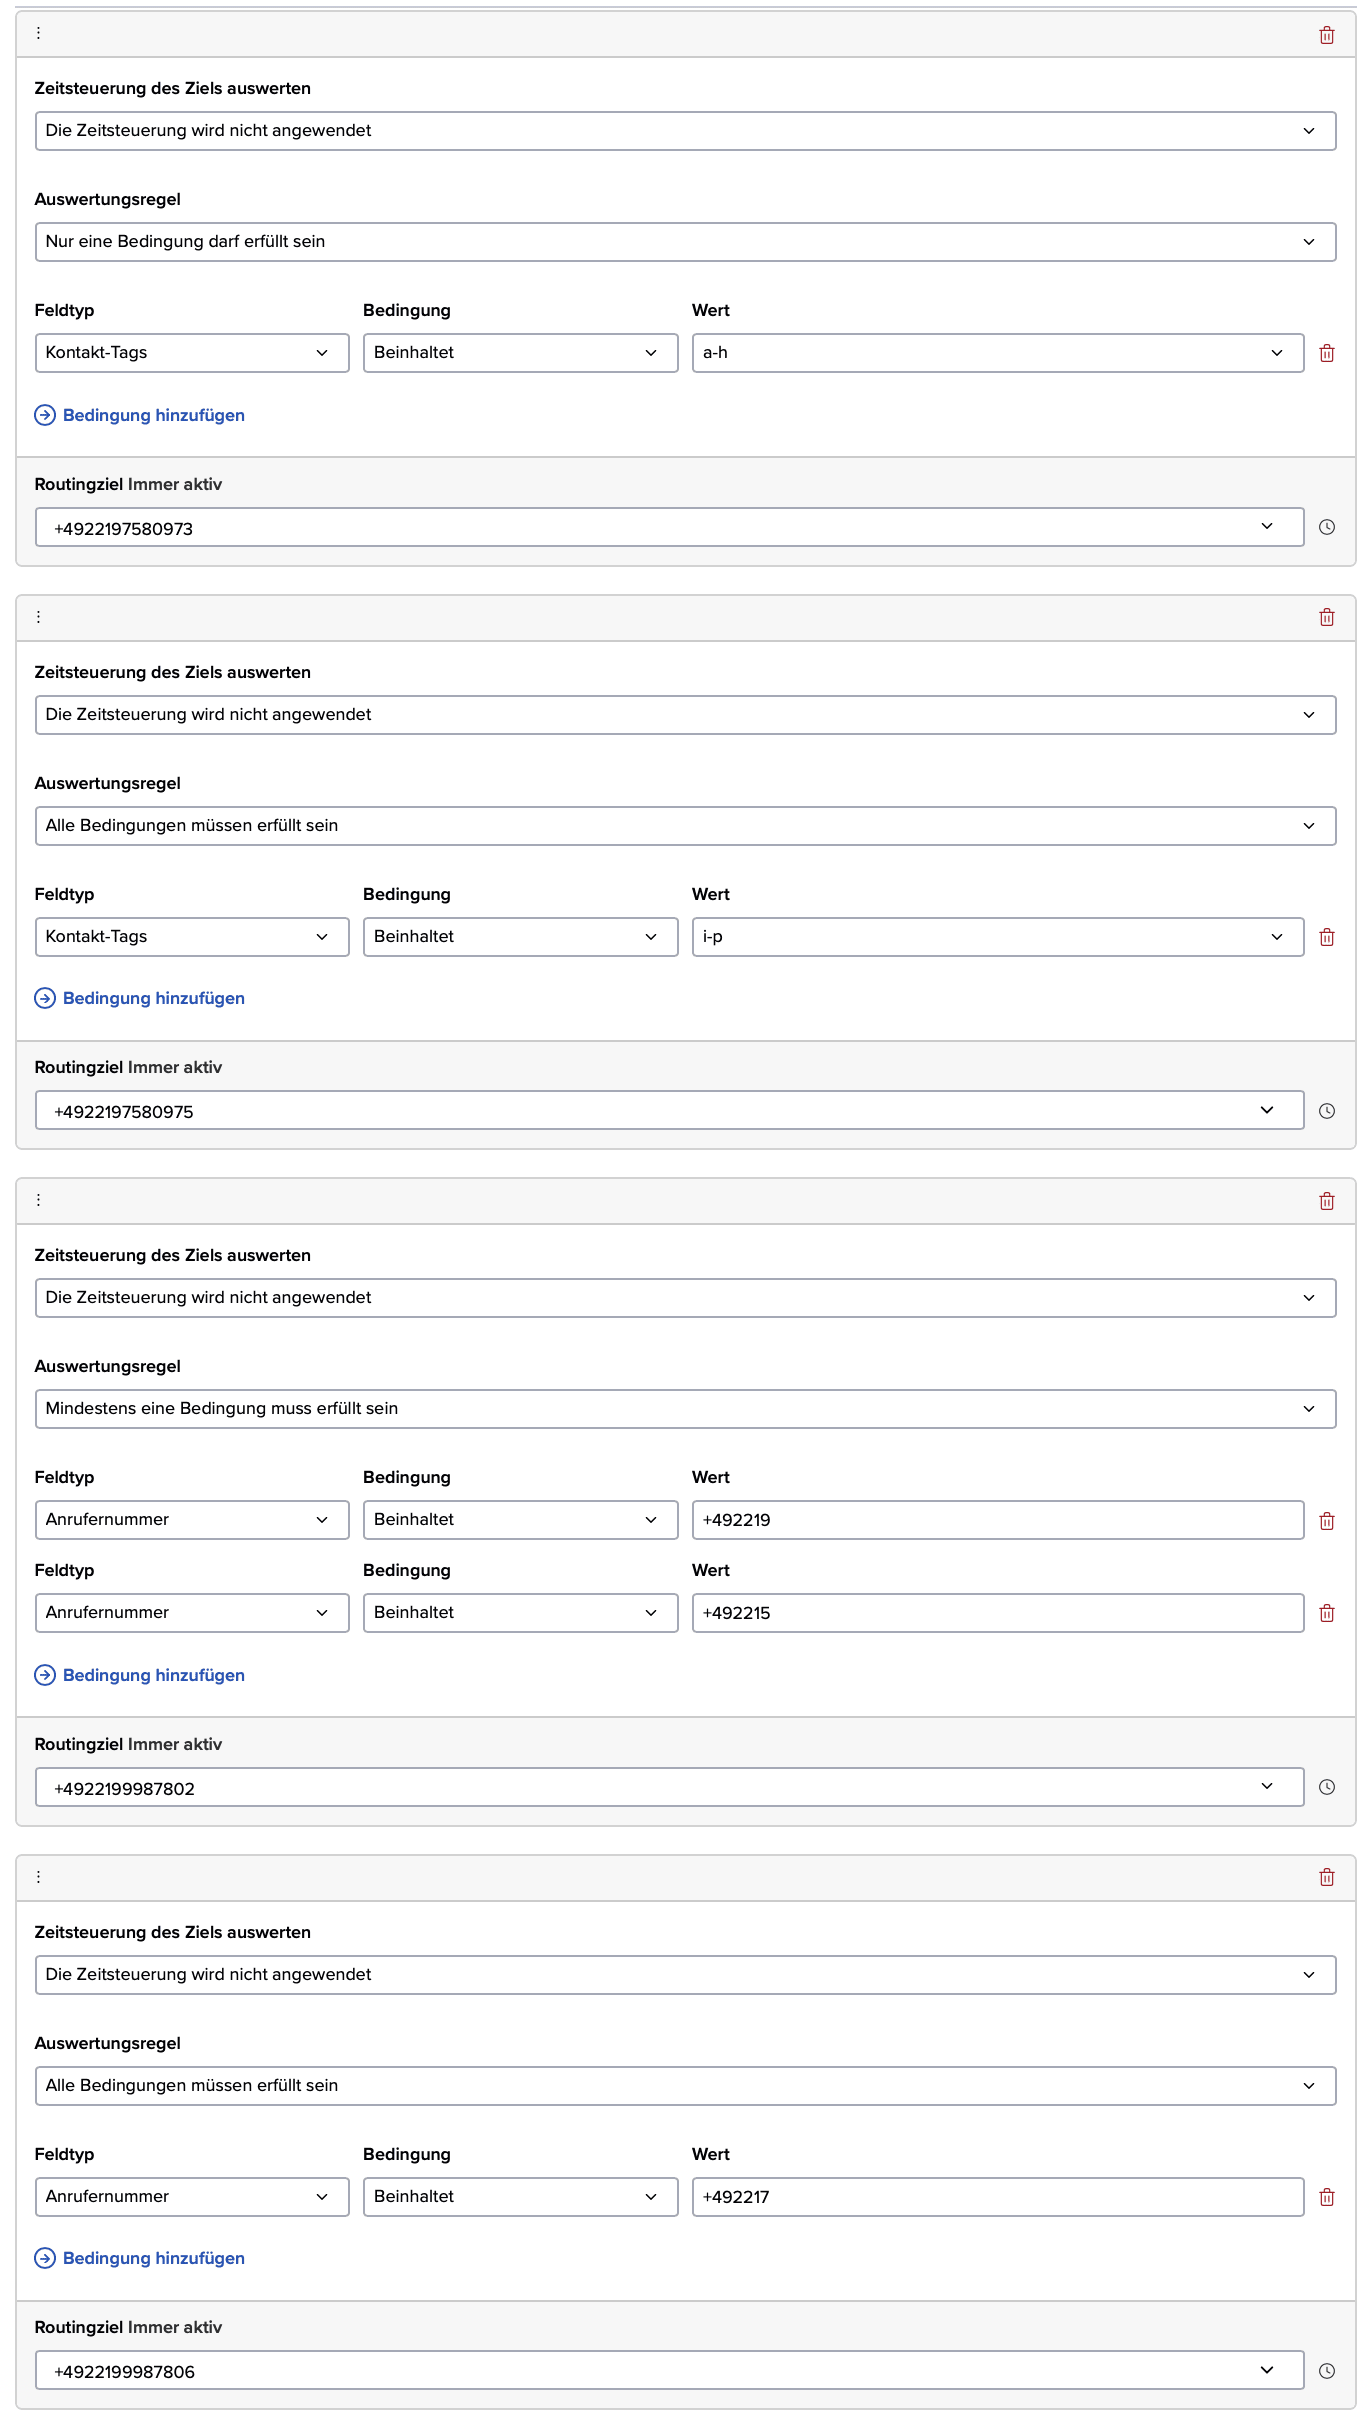Remove the +492219 caller number condition

(x=1326, y=1521)
